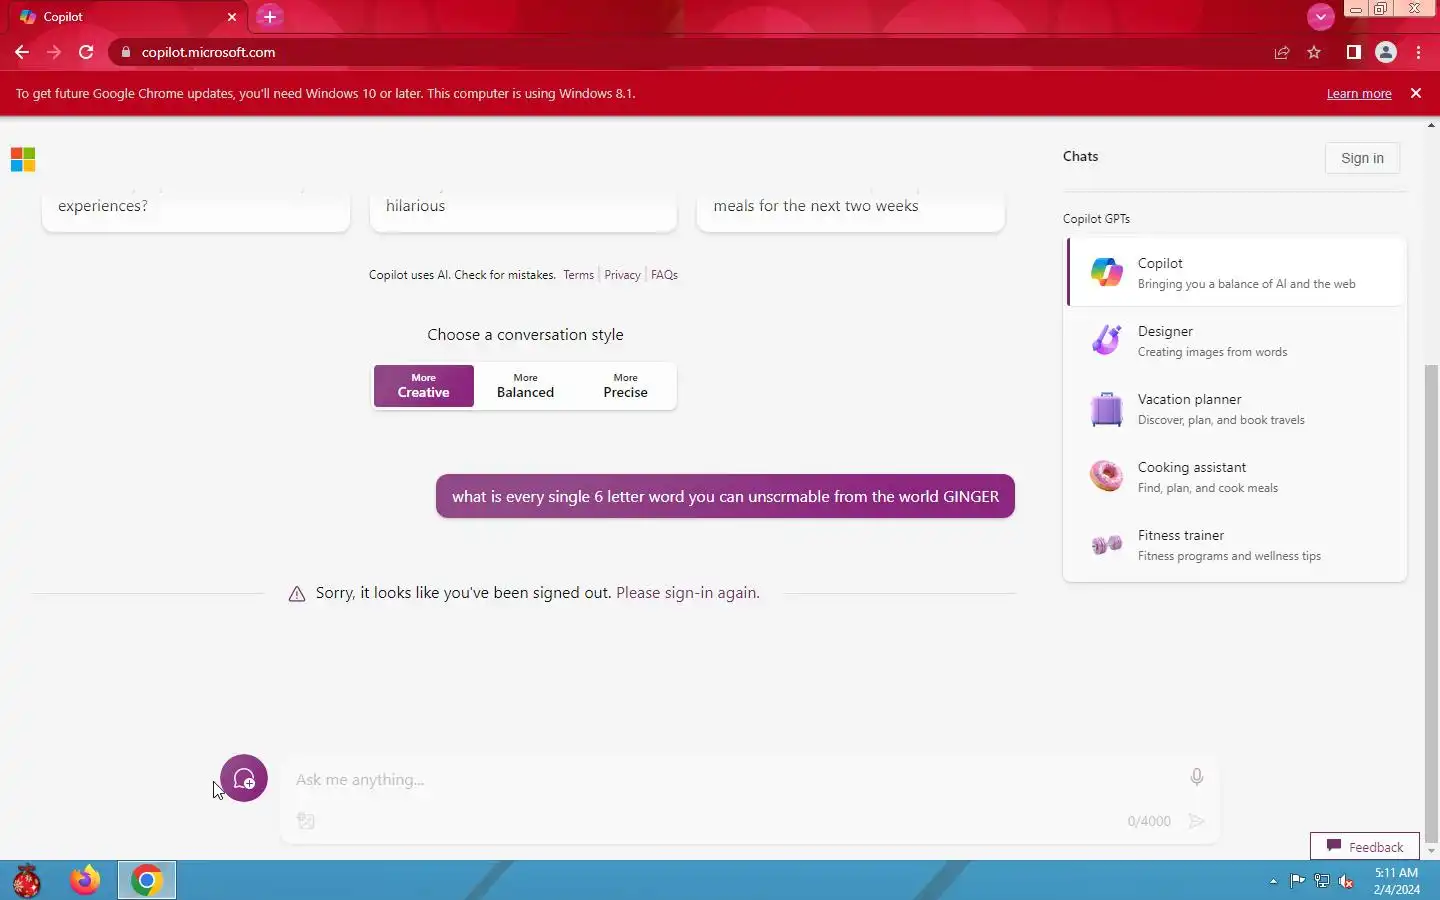Viewport: 1440px width, 900px height.
Task: Reload the Copilot page
Action: (x=86, y=52)
